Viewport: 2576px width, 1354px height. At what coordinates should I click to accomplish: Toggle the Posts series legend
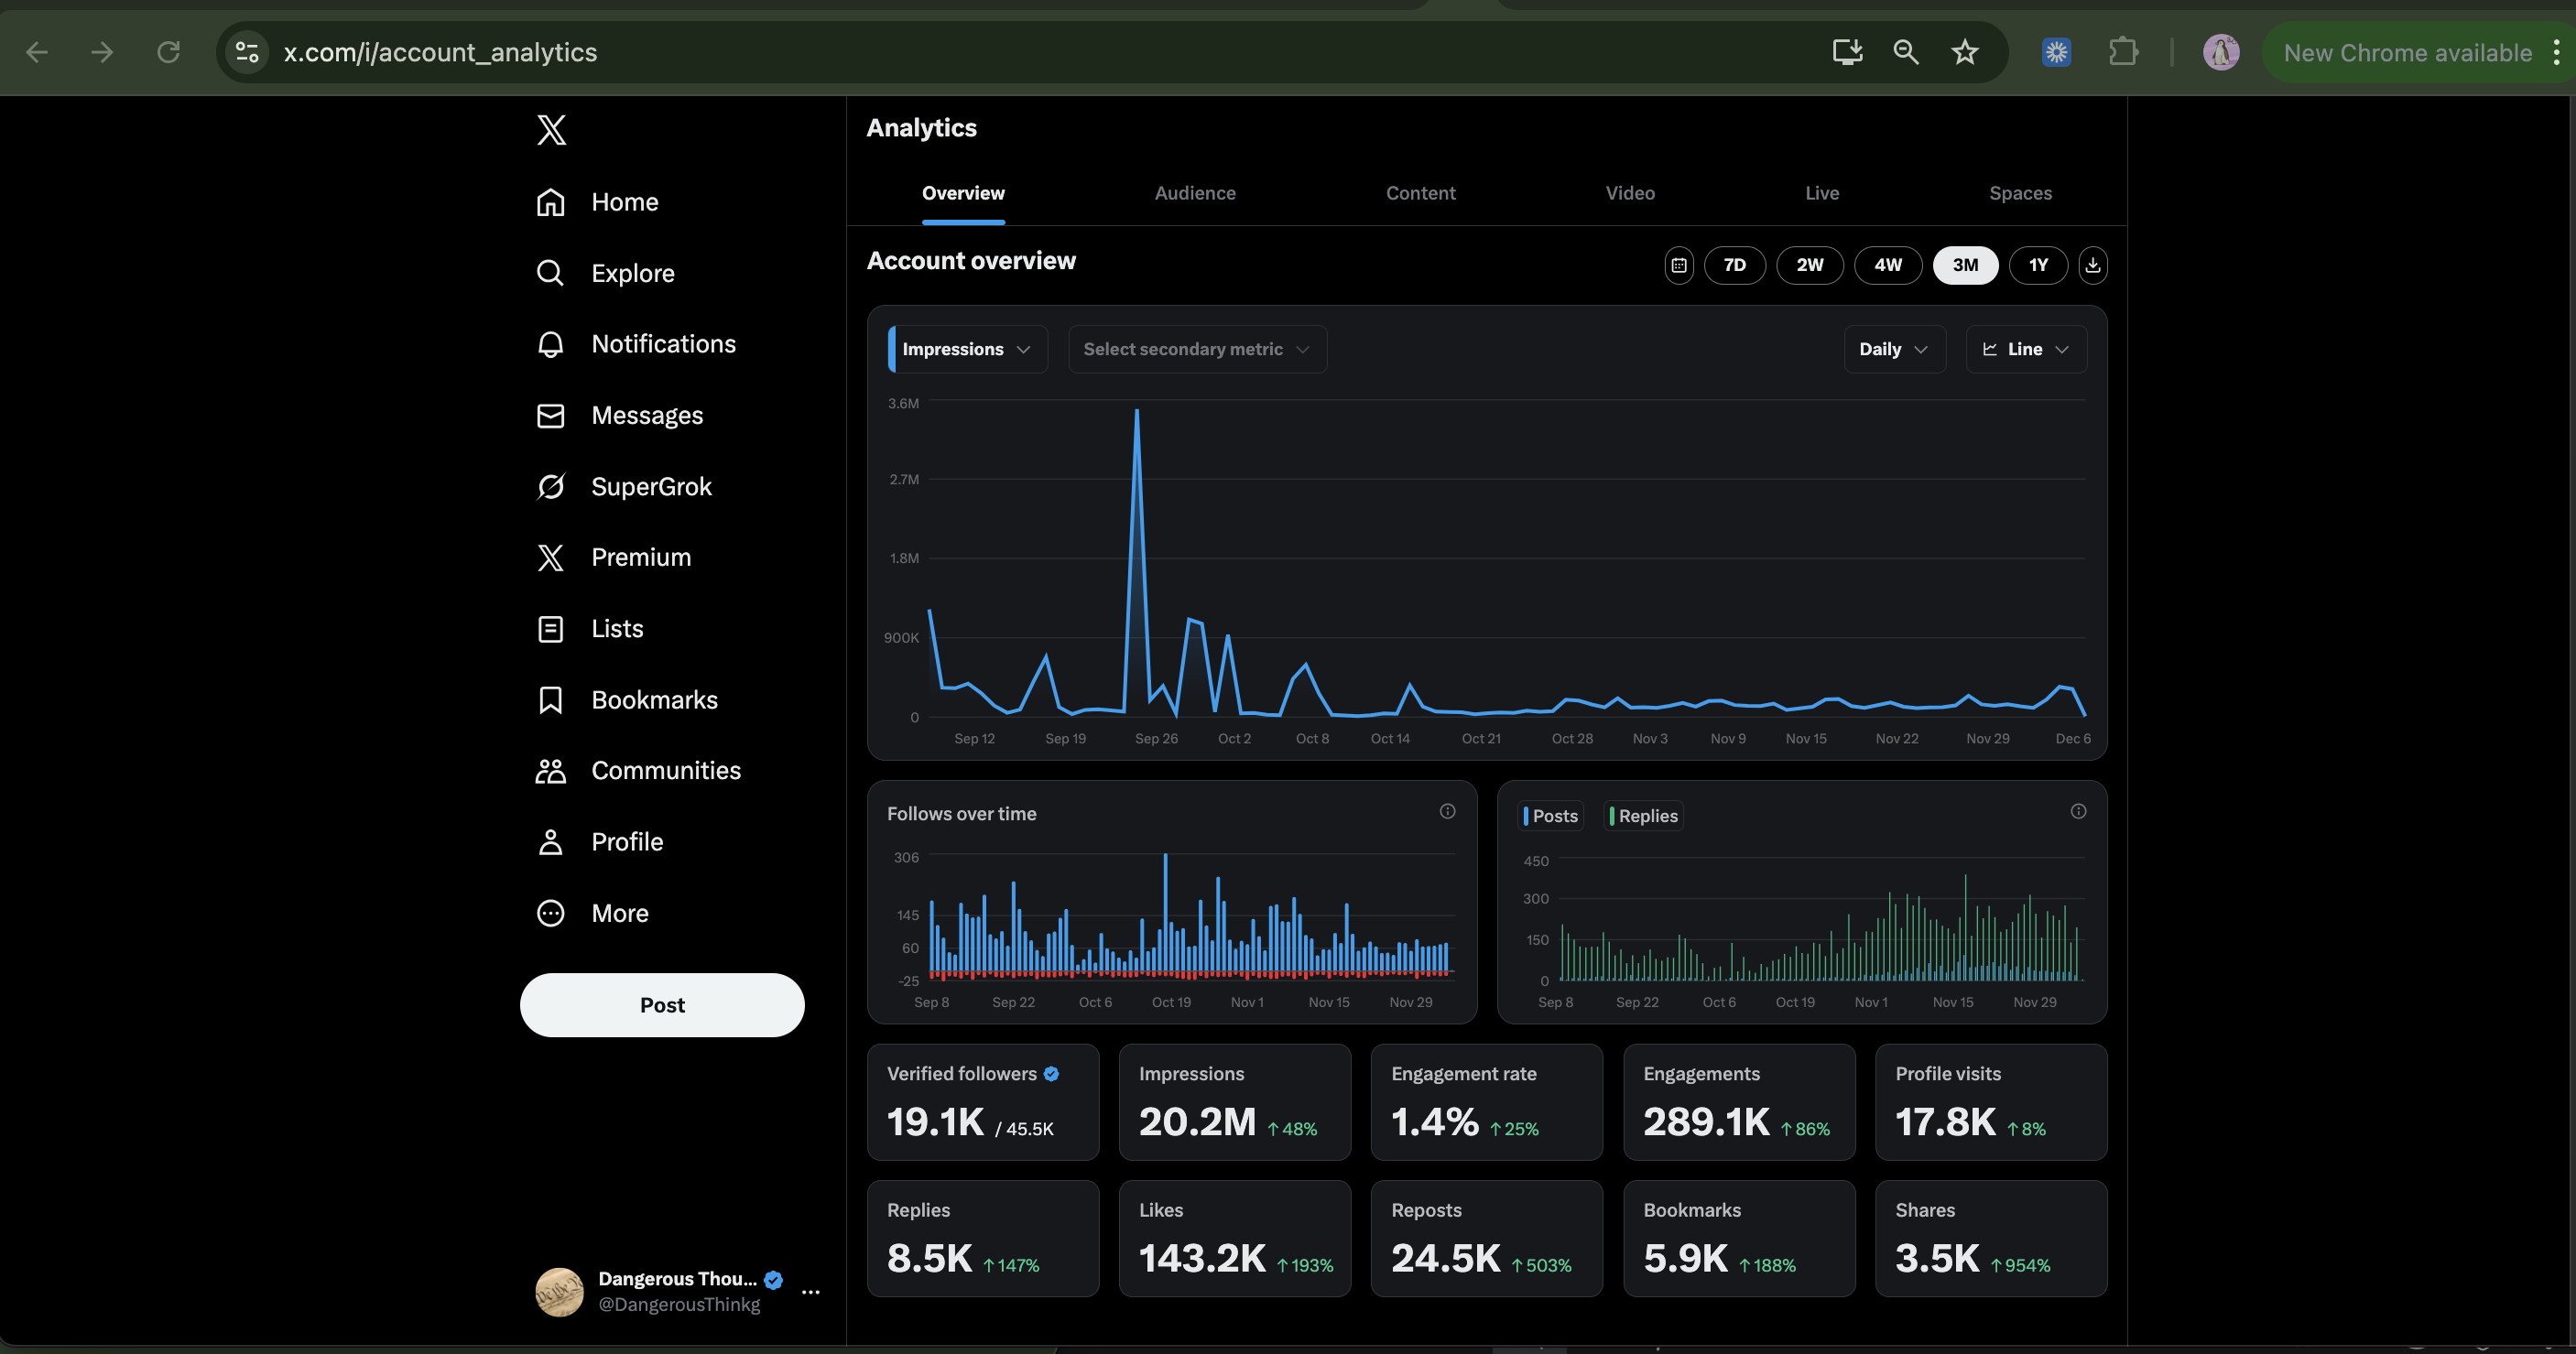click(1551, 816)
